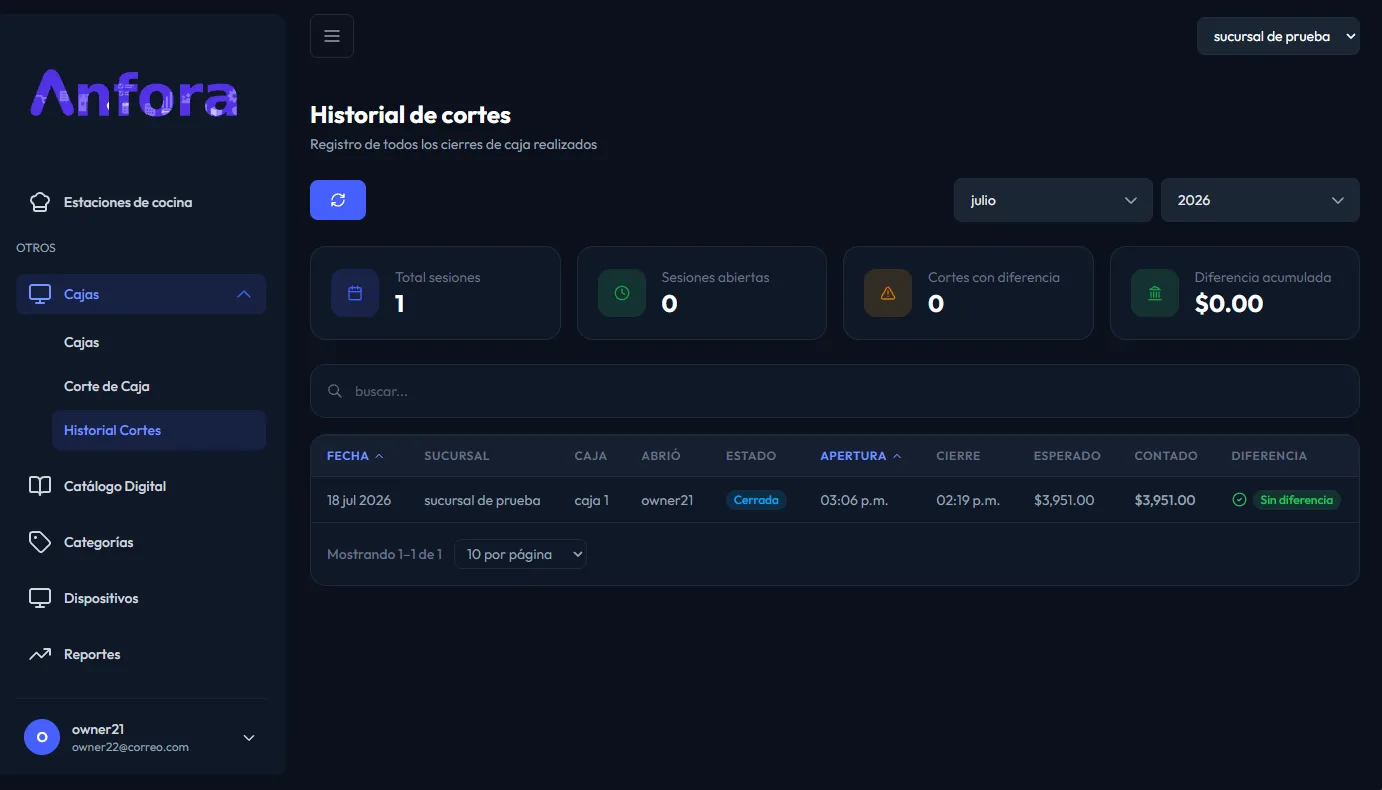The image size is (1382, 790).
Task: Click the Sin diferencia badge
Action: pyautogui.click(x=1296, y=500)
